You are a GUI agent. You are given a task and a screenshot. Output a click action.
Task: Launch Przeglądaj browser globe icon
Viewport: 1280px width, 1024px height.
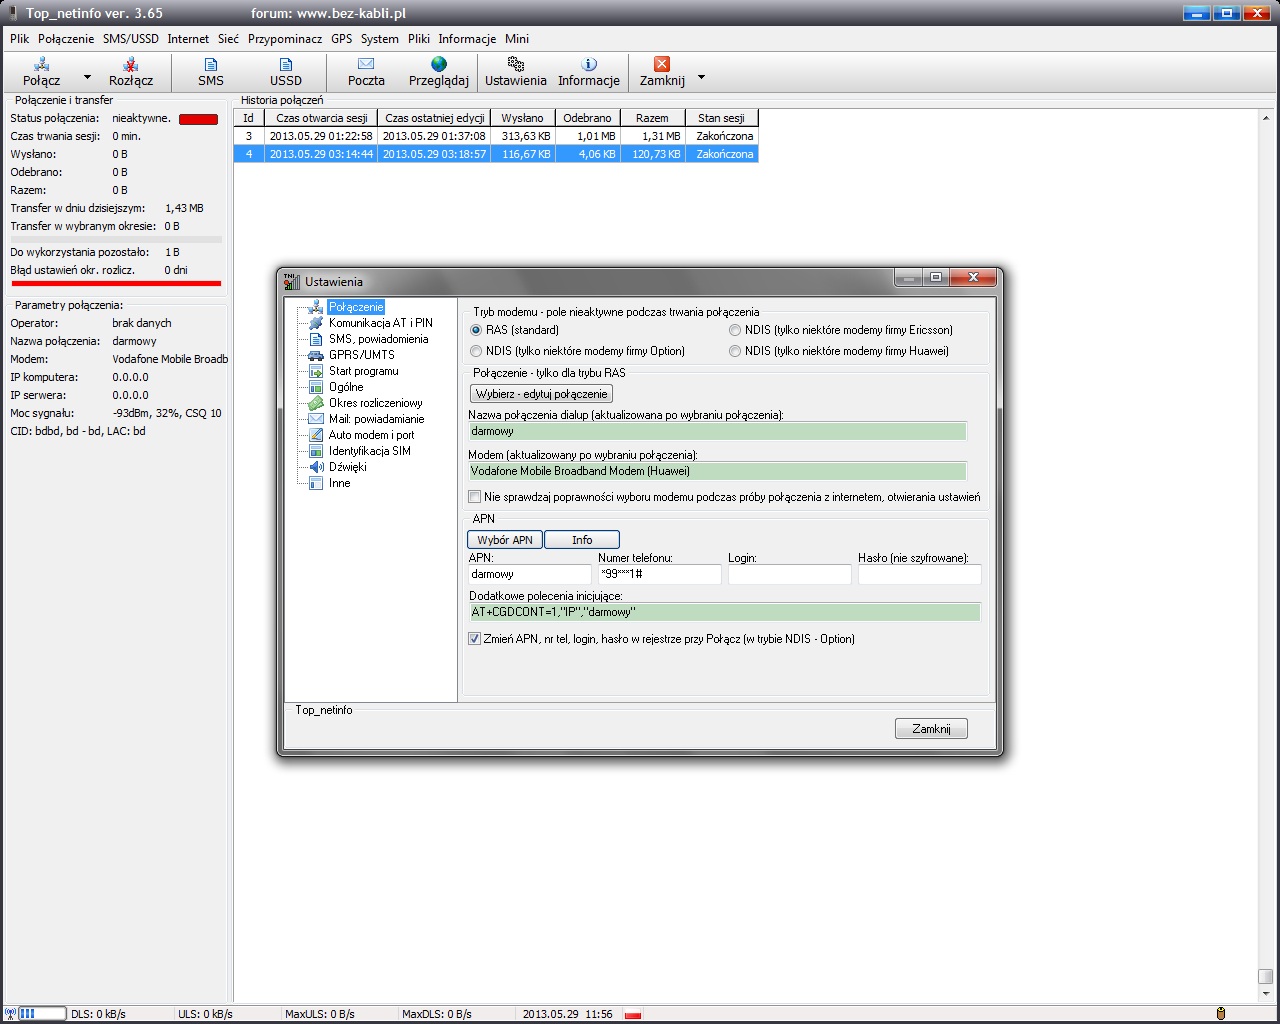[x=438, y=65]
